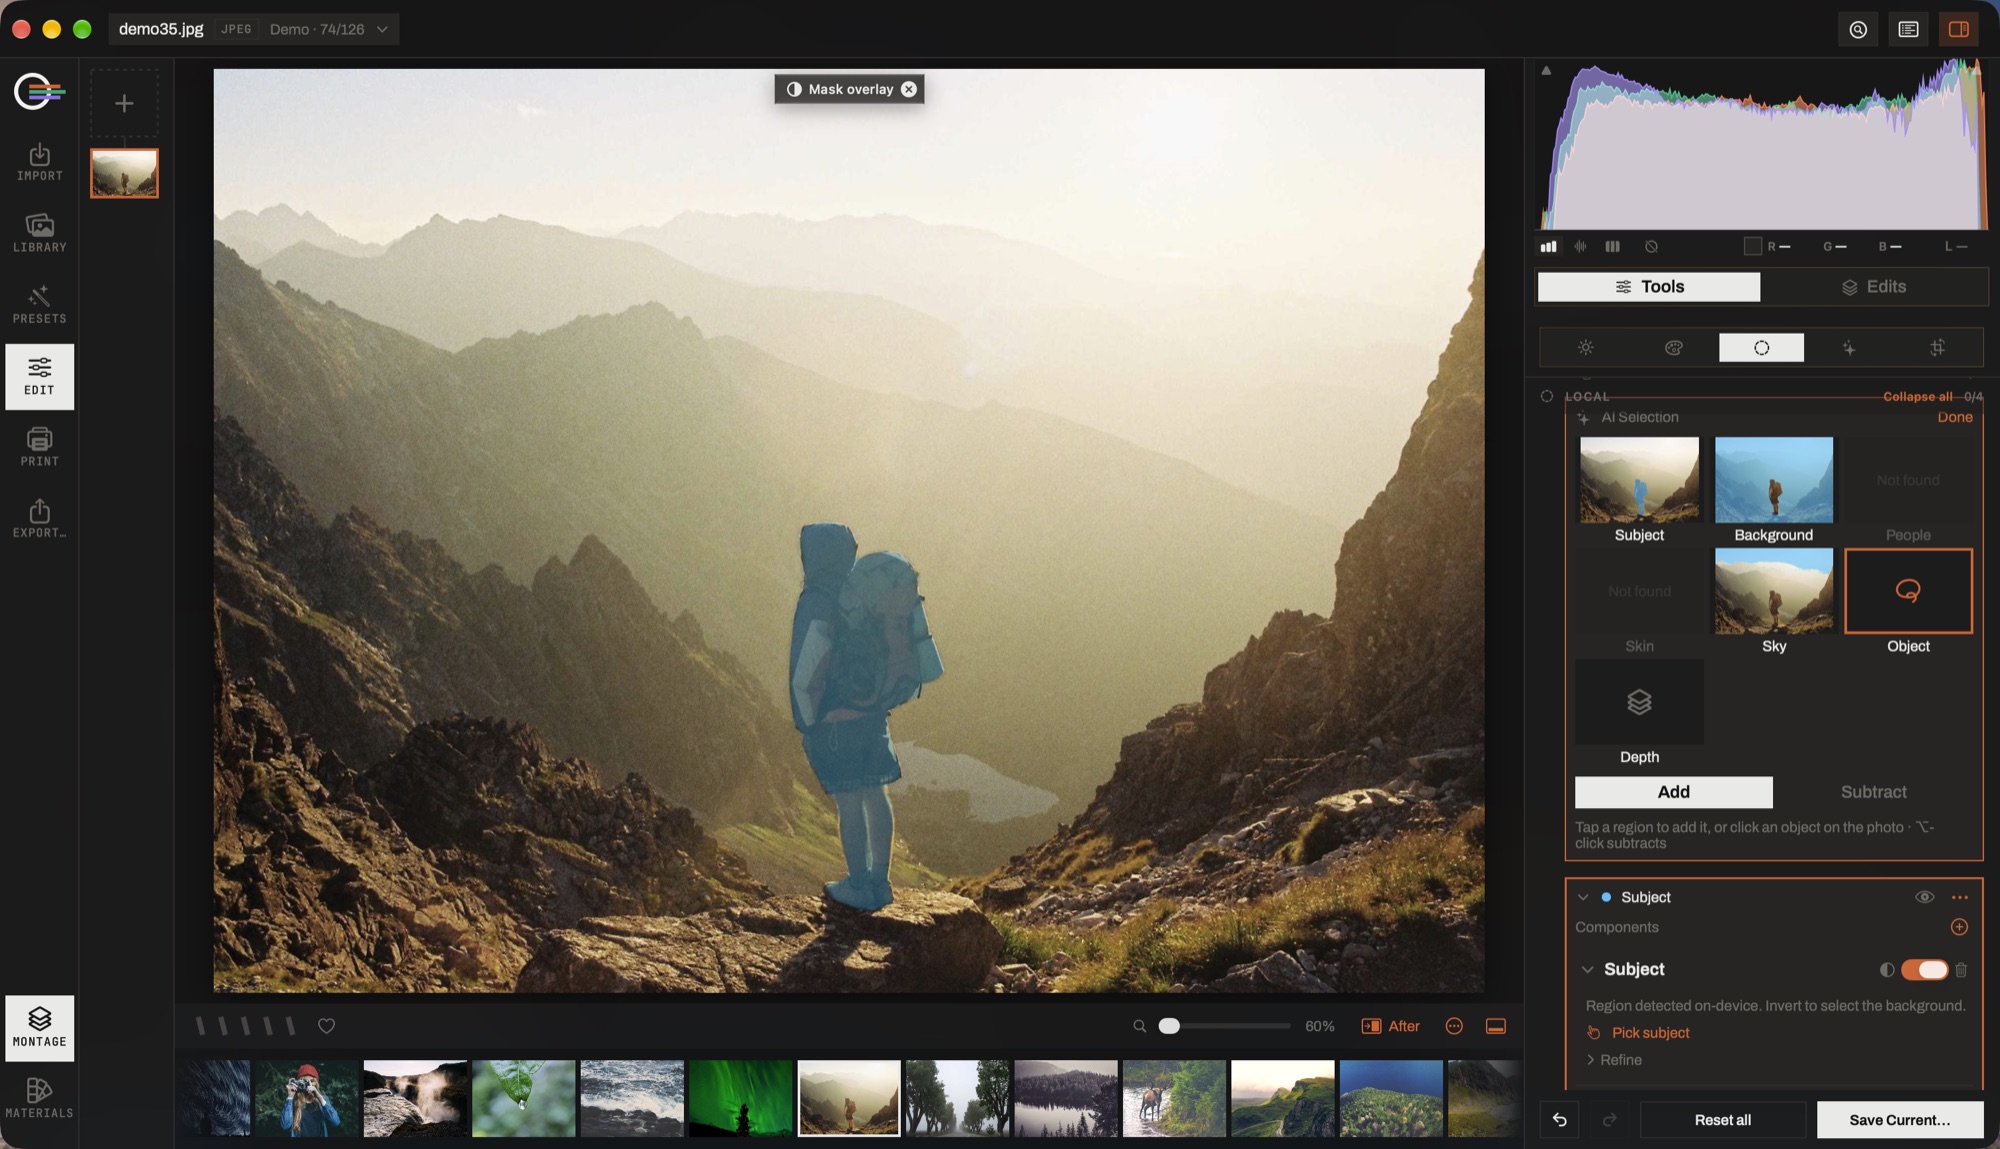The width and height of the screenshot is (2000, 1149).
Task: Close the Mask overlay chip
Action: (x=908, y=89)
